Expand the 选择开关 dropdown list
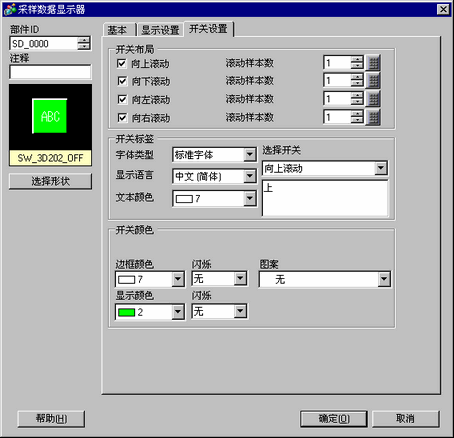 click(x=381, y=168)
